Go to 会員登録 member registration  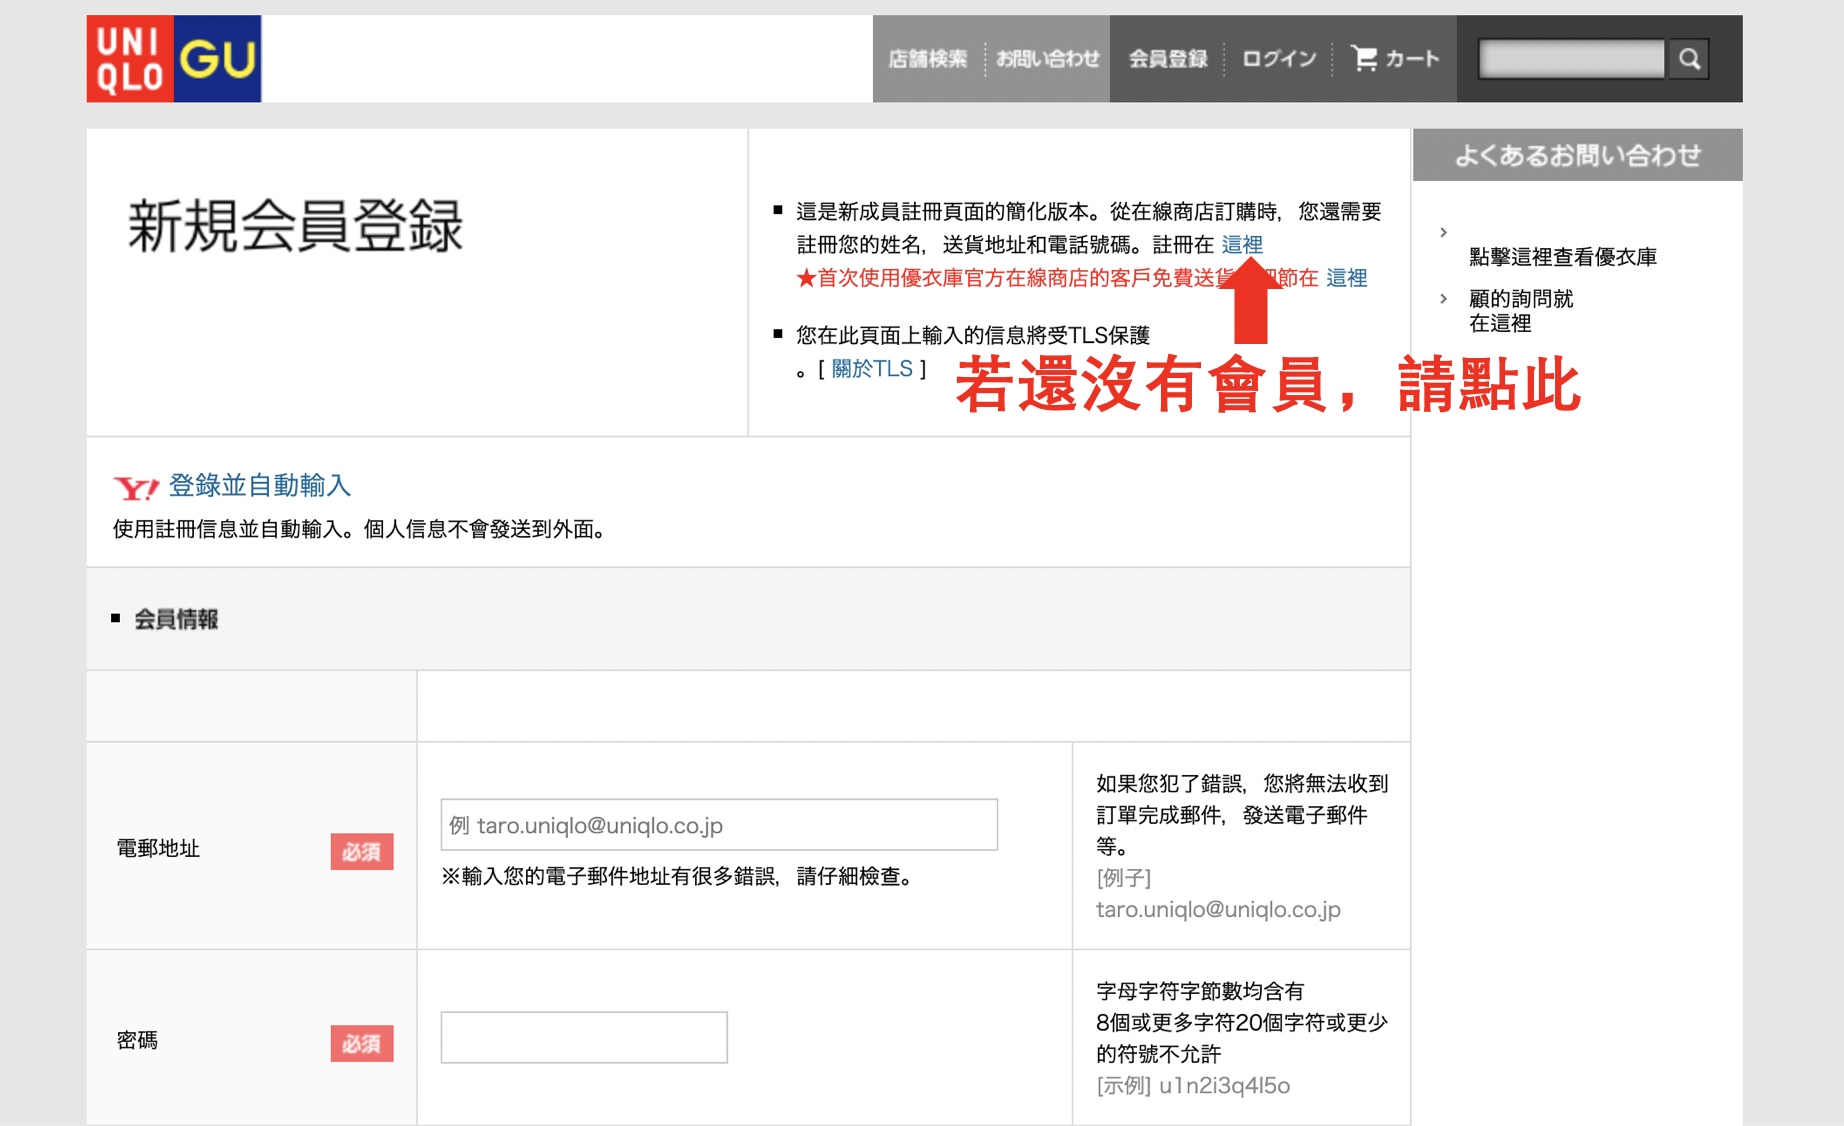pyautogui.click(x=1168, y=59)
